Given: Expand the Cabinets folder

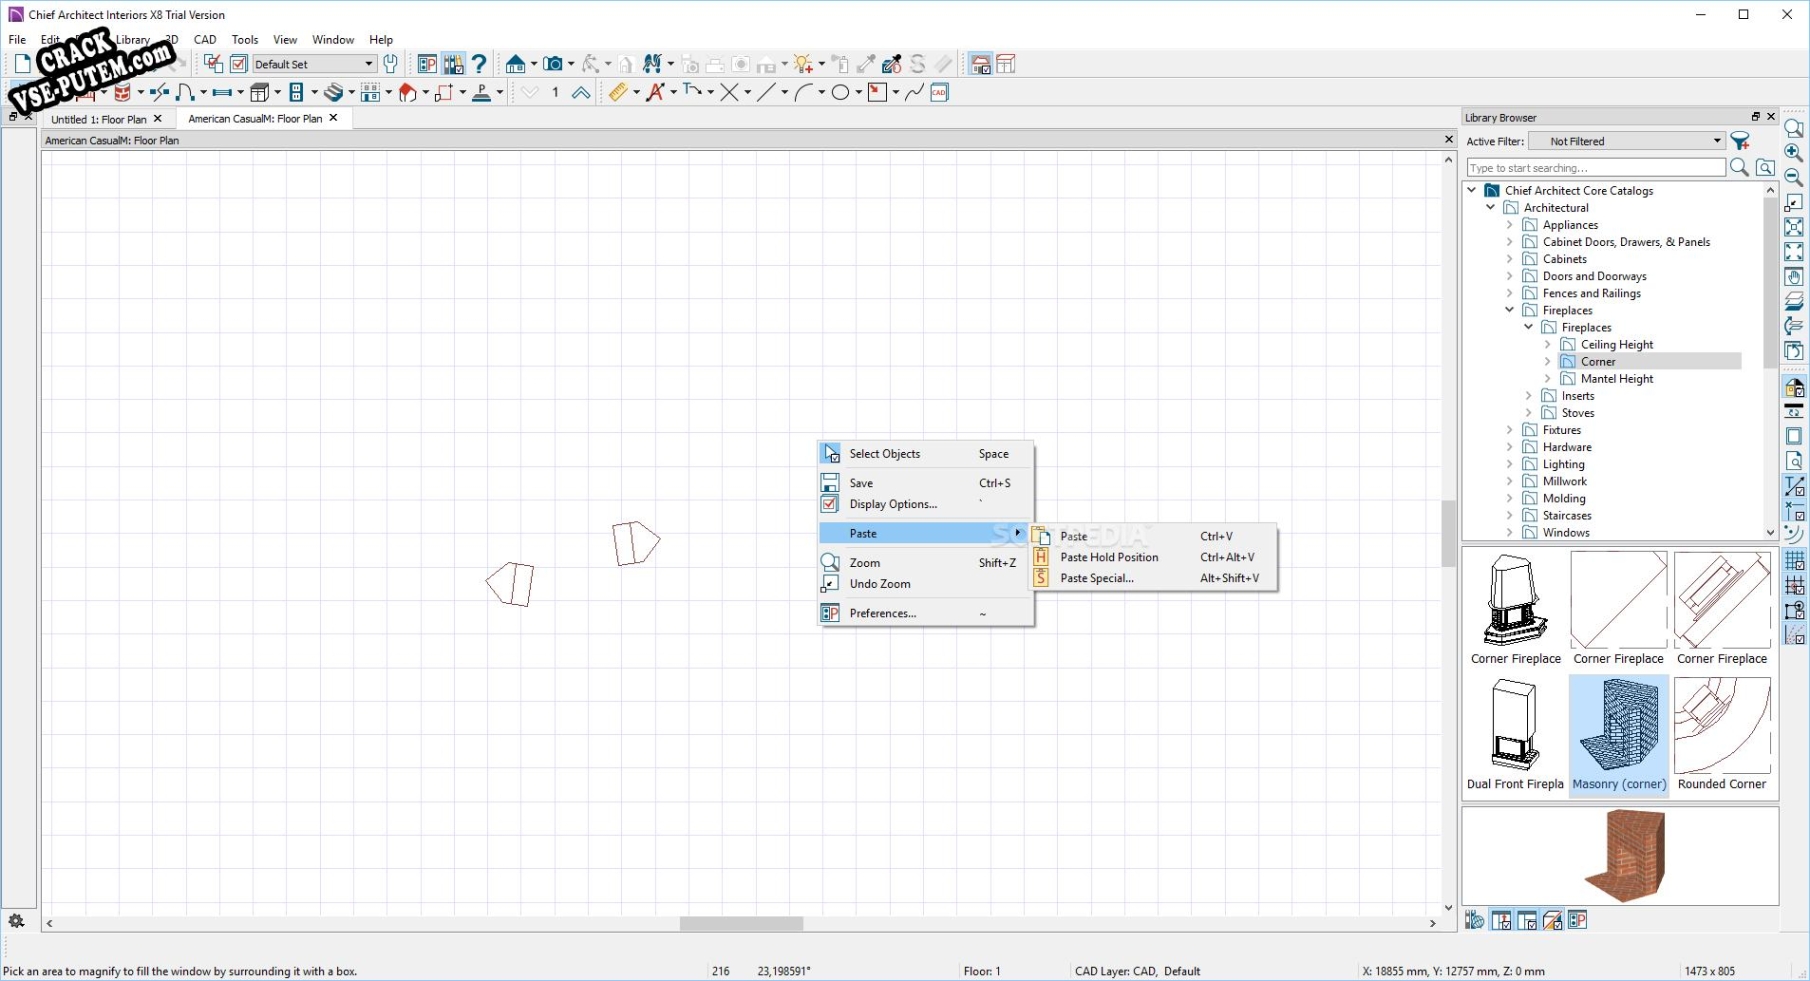Looking at the screenshot, I should (1510, 259).
